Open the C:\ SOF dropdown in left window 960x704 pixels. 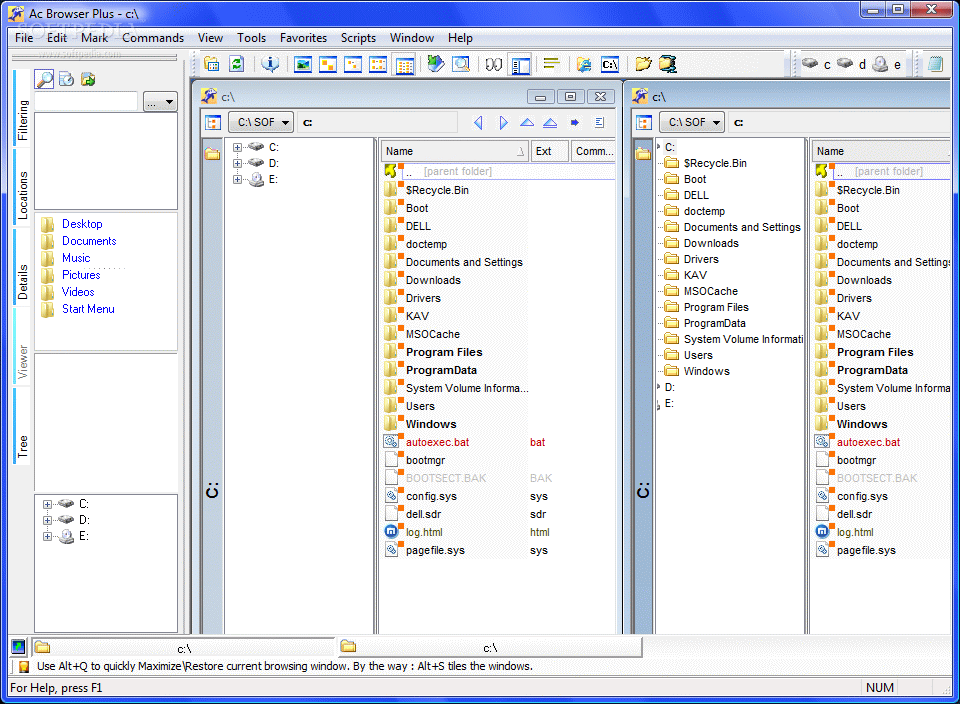261,122
